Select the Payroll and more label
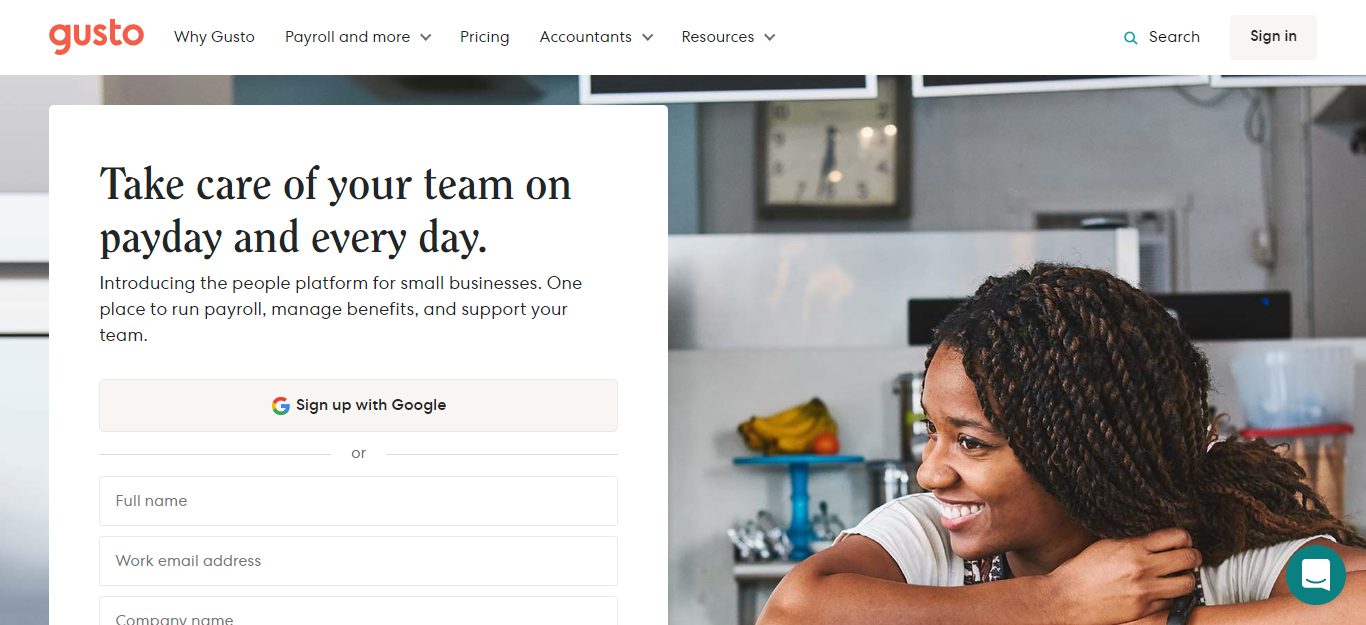1366x625 pixels. coord(347,37)
